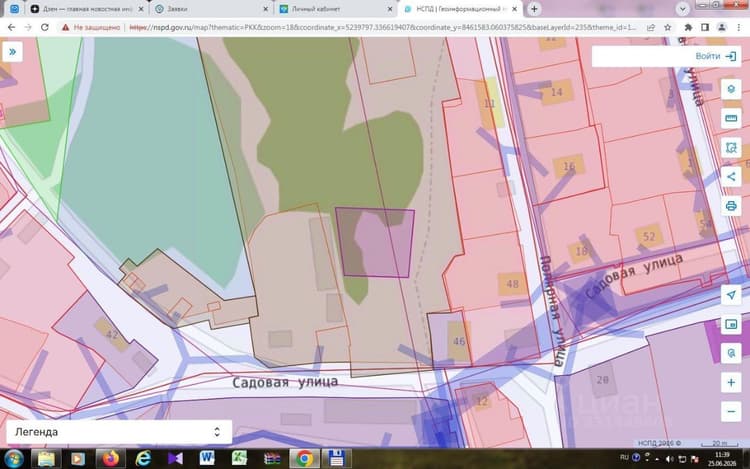
Task: Open the overview map icon
Action: [731, 325]
